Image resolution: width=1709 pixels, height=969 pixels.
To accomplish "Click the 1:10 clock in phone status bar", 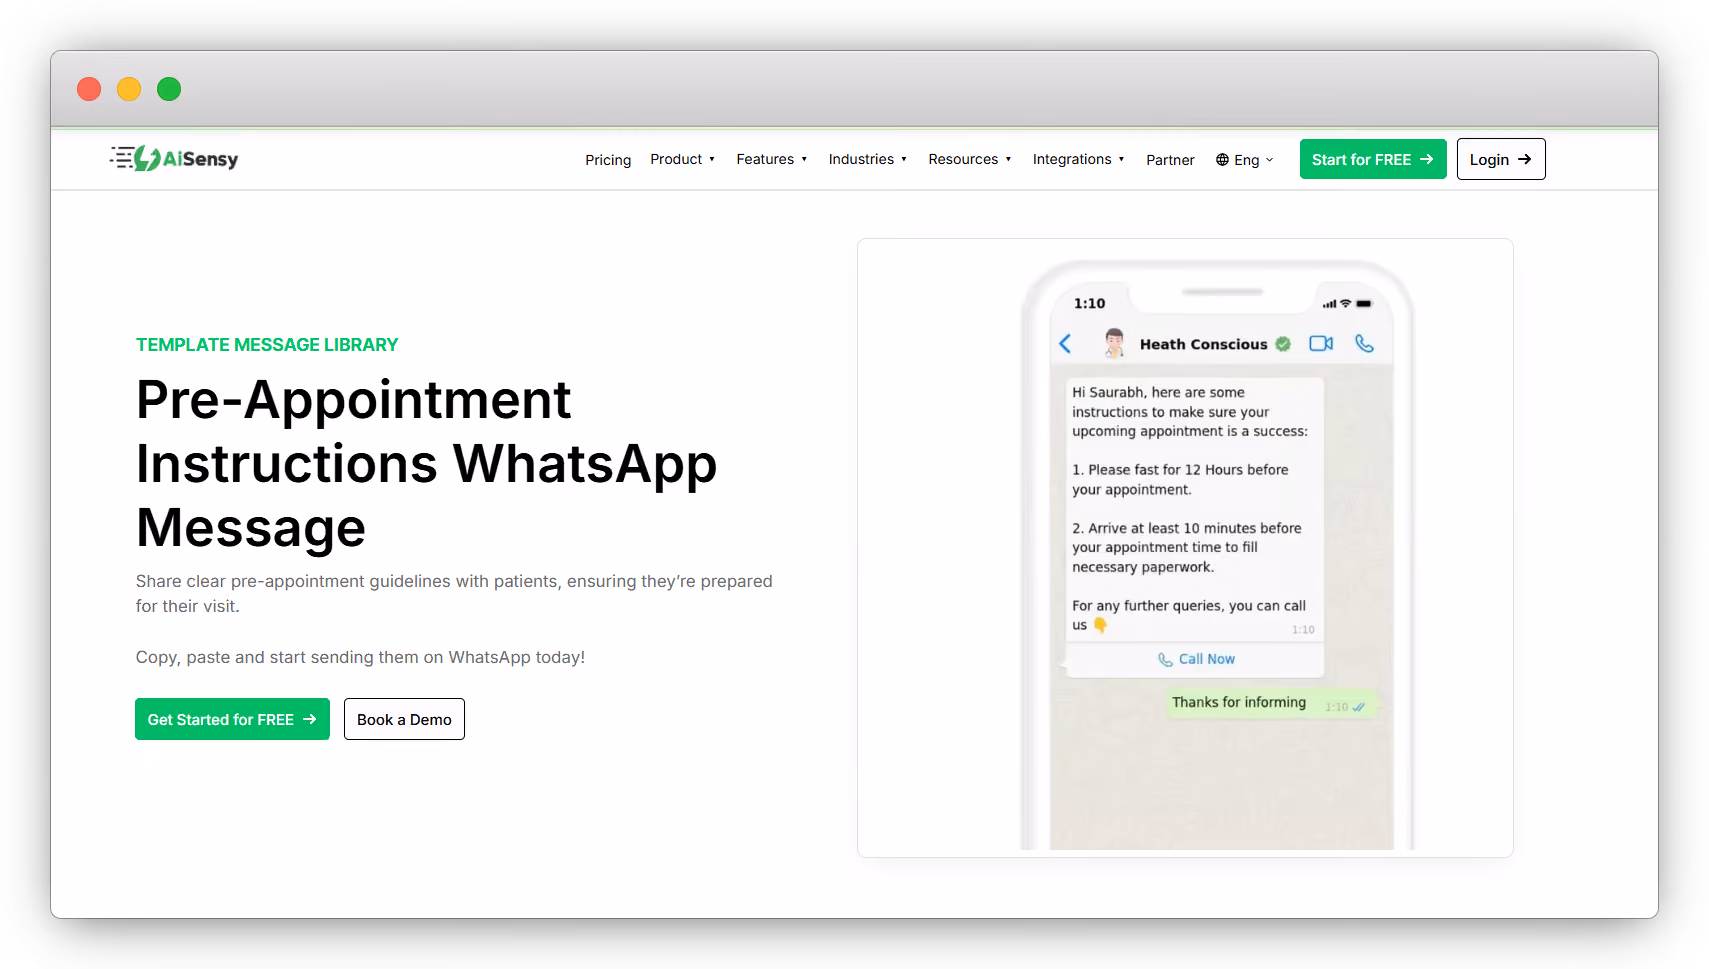I will coord(1089,303).
